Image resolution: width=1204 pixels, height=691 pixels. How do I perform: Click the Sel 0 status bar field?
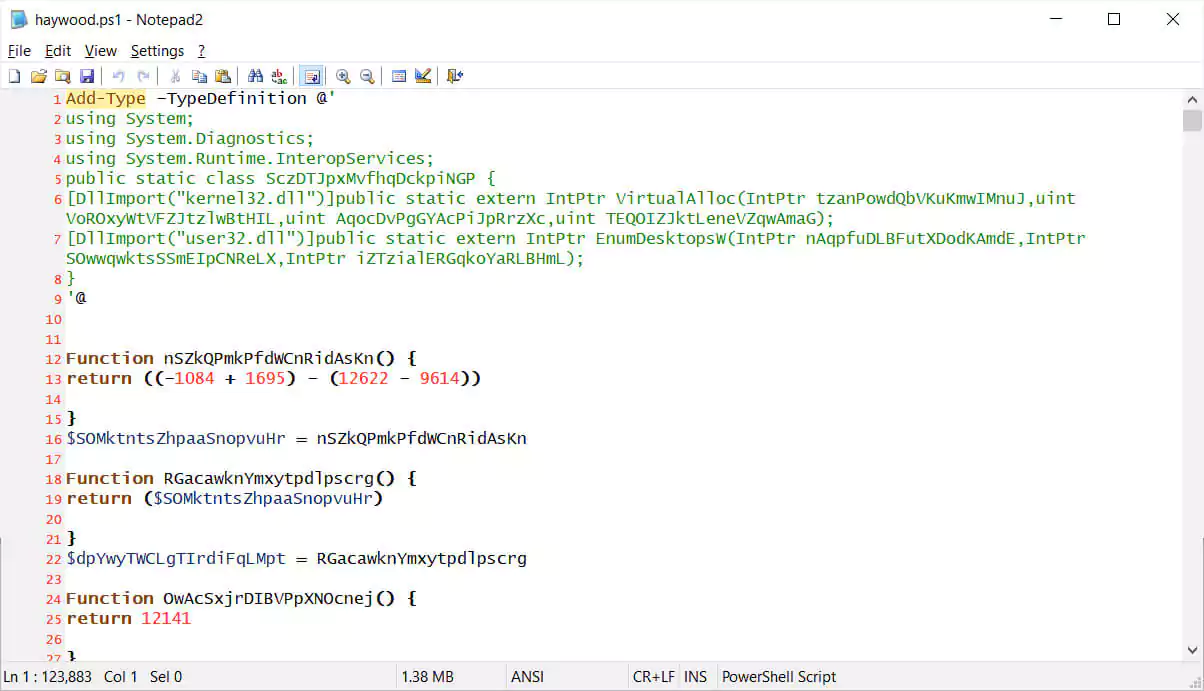click(165, 677)
